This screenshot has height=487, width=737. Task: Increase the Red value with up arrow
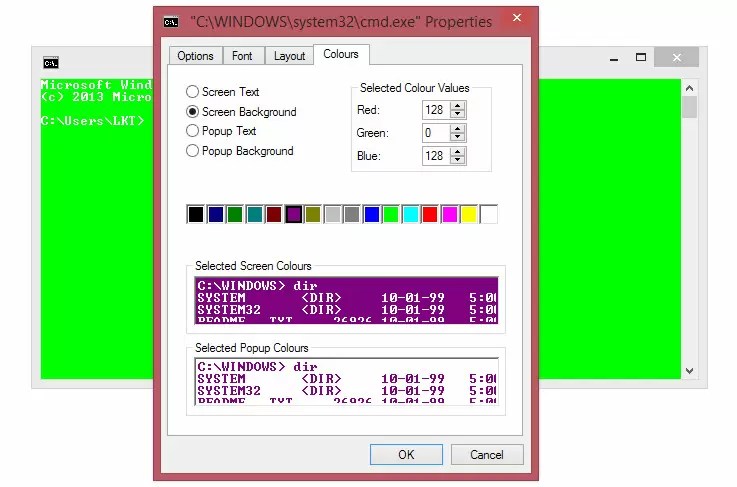click(x=457, y=106)
